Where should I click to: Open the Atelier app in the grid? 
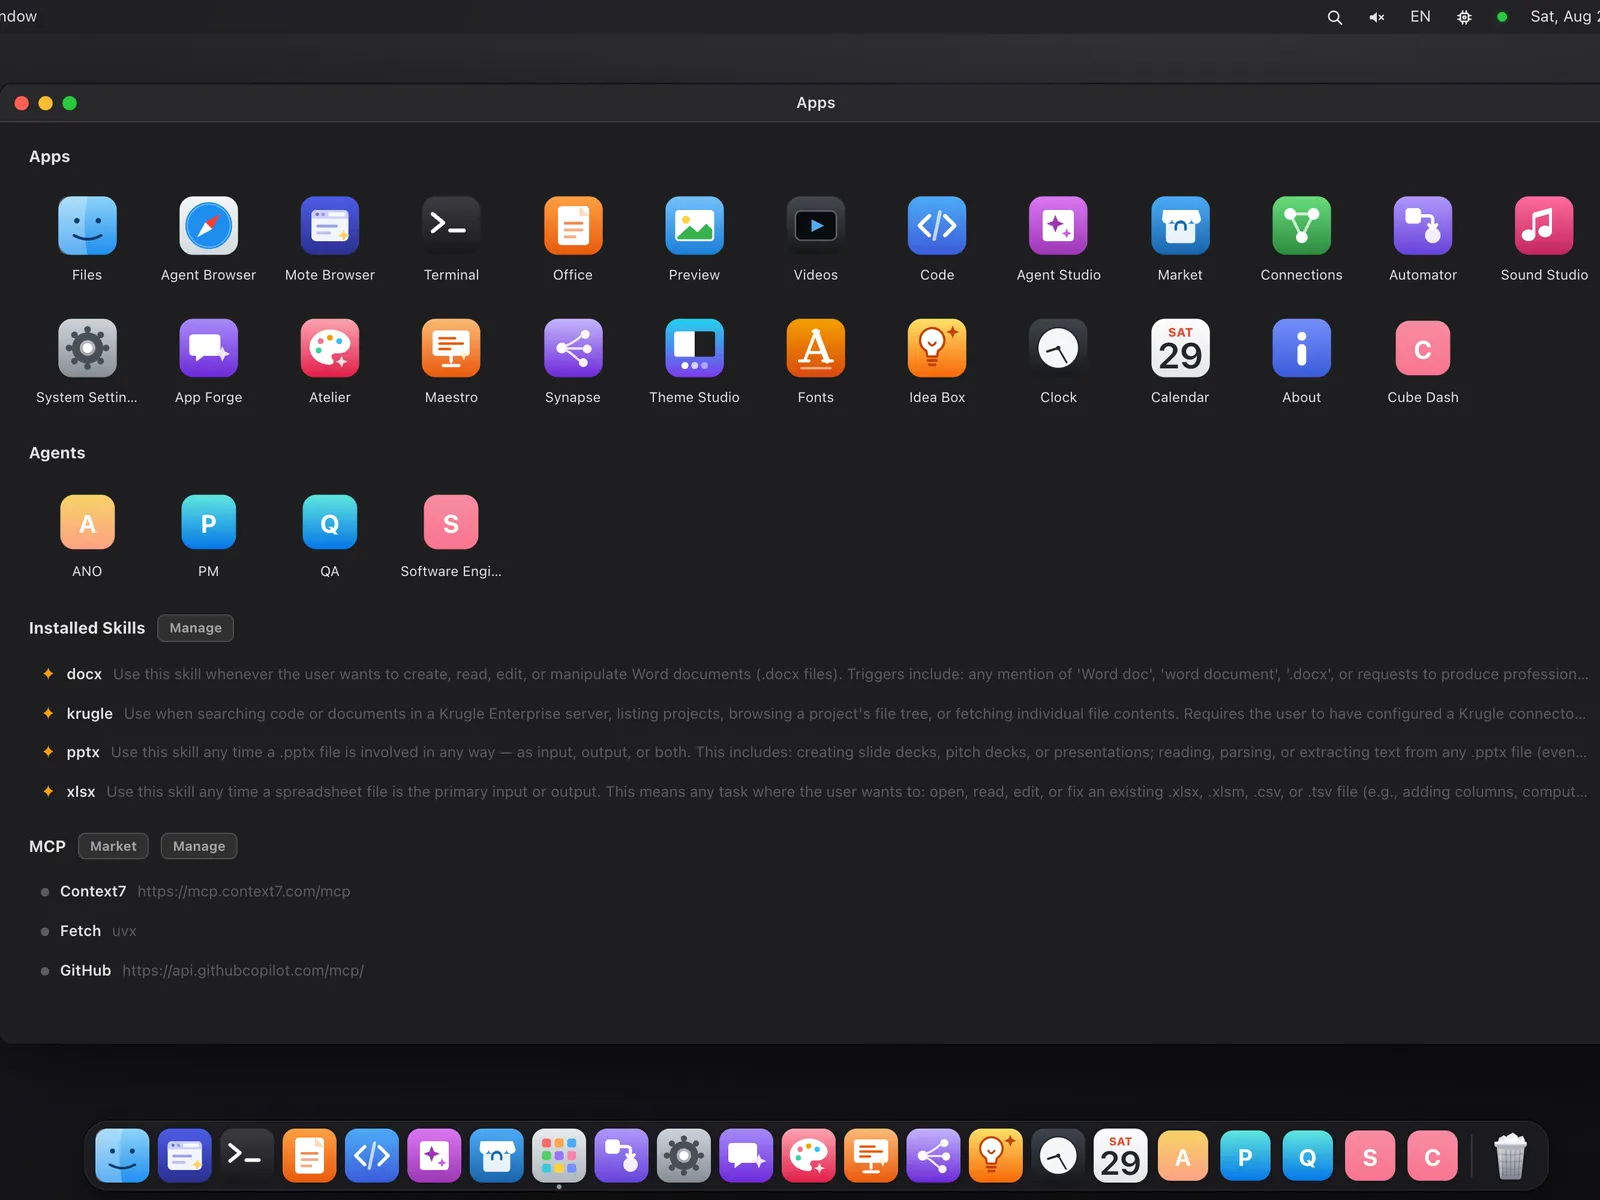330,348
